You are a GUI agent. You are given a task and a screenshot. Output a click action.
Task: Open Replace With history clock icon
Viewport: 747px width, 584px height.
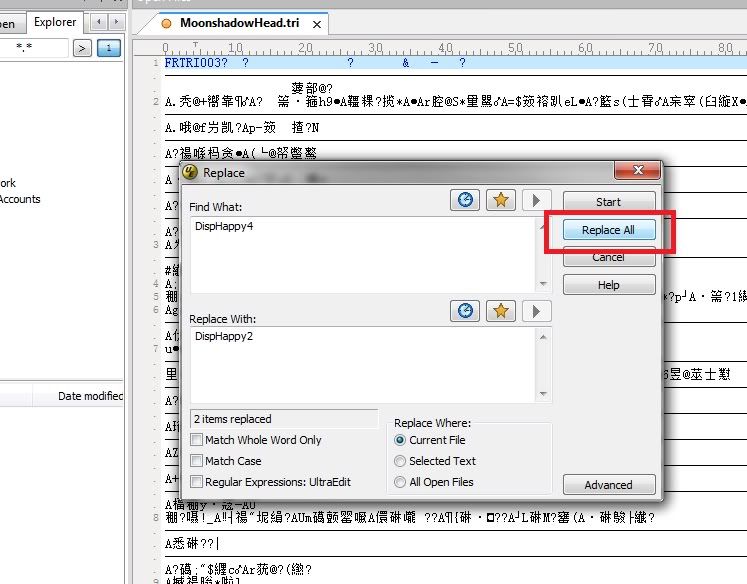coord(465,312)
